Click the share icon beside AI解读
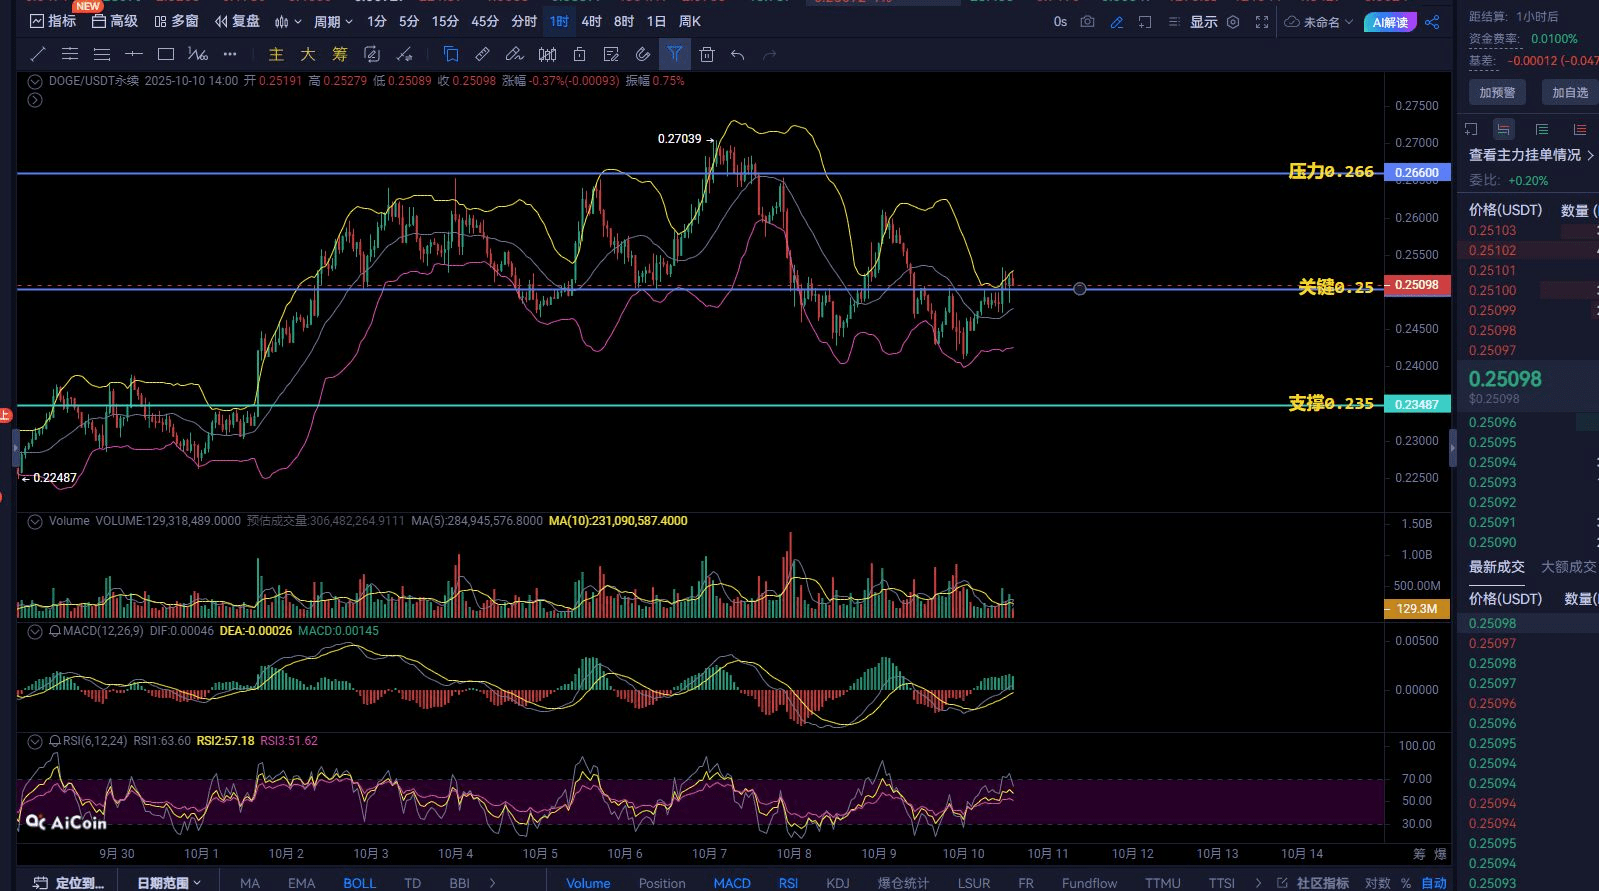This screenshot has height=891, width=1599. point(1433,21)
